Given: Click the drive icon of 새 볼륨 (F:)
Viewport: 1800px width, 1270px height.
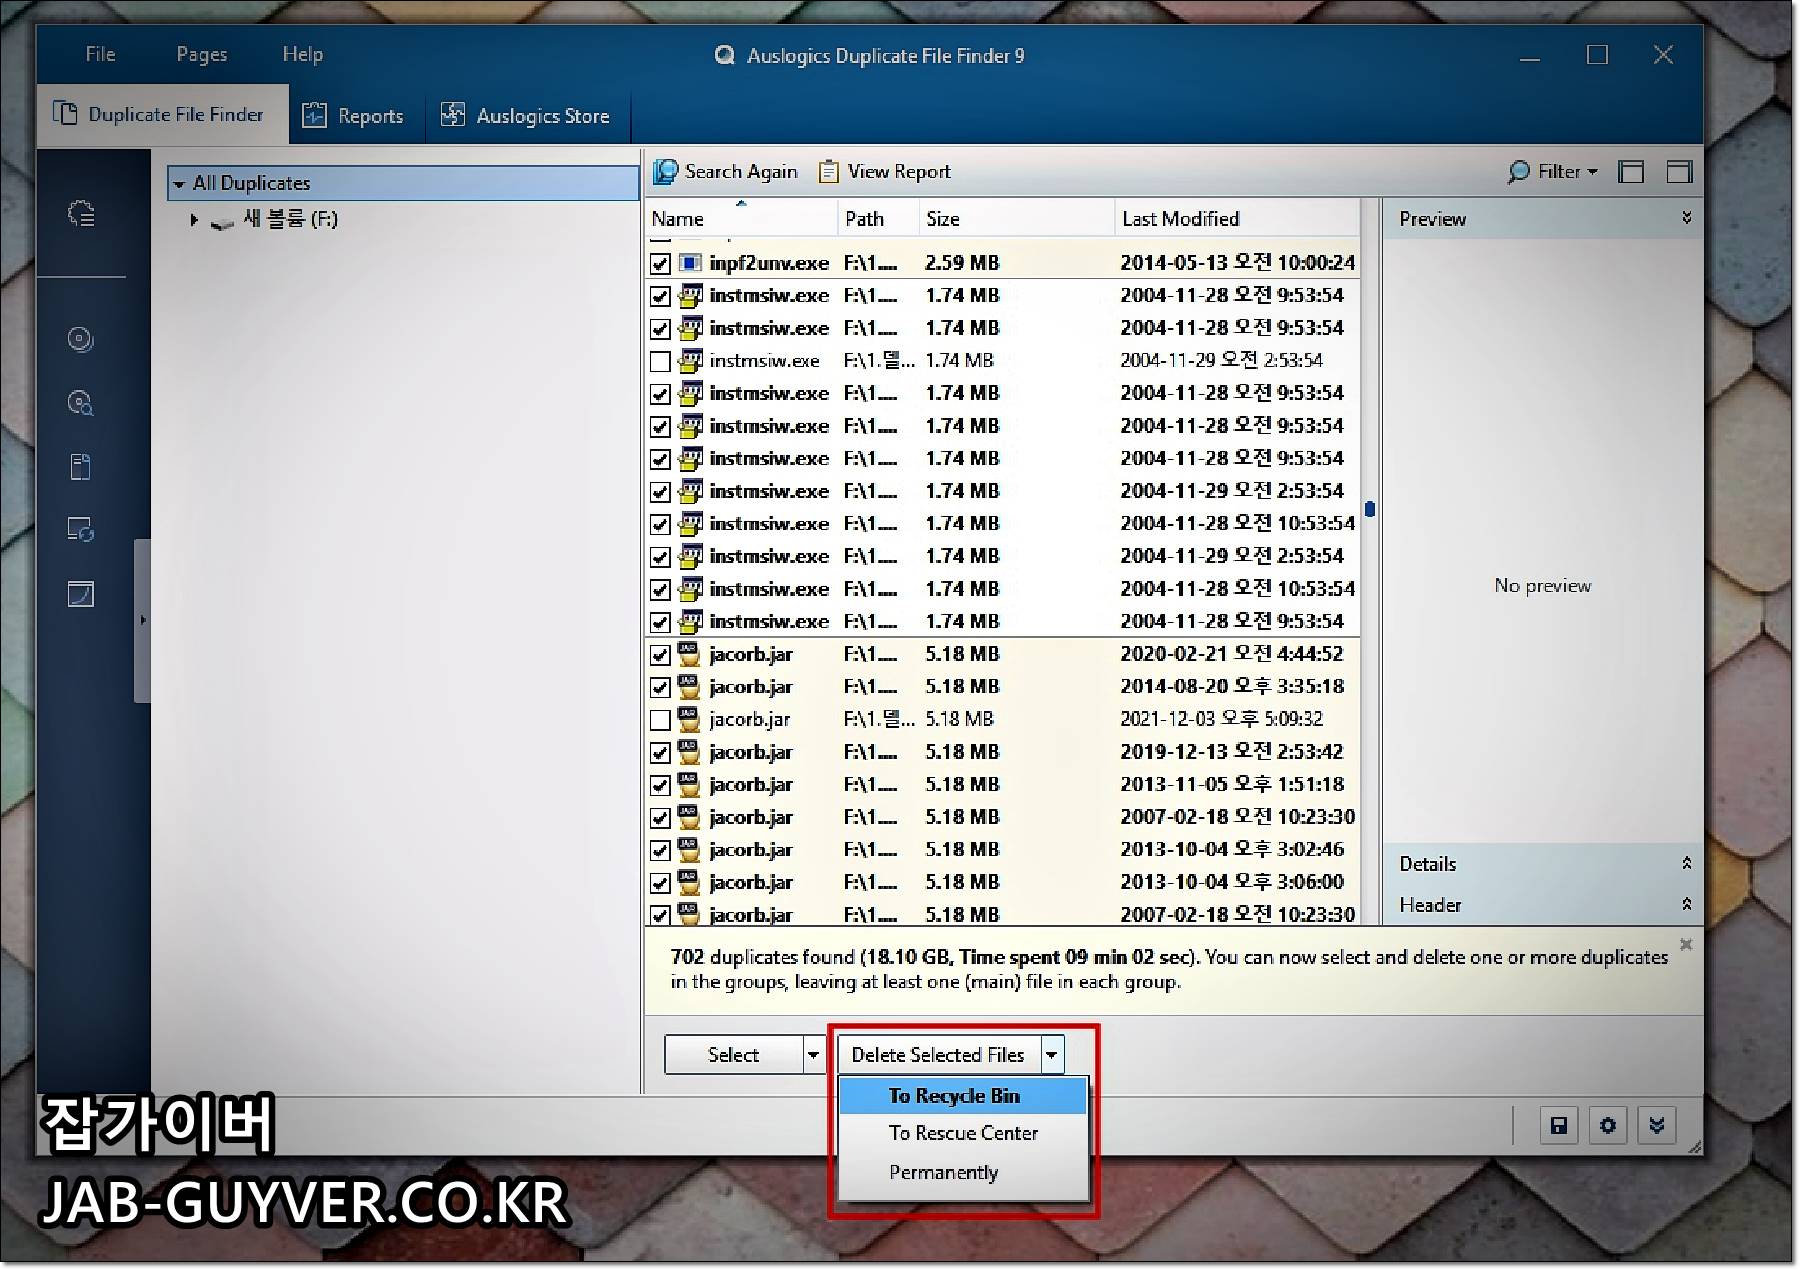Looking at the screenshot, I should 223,221.
